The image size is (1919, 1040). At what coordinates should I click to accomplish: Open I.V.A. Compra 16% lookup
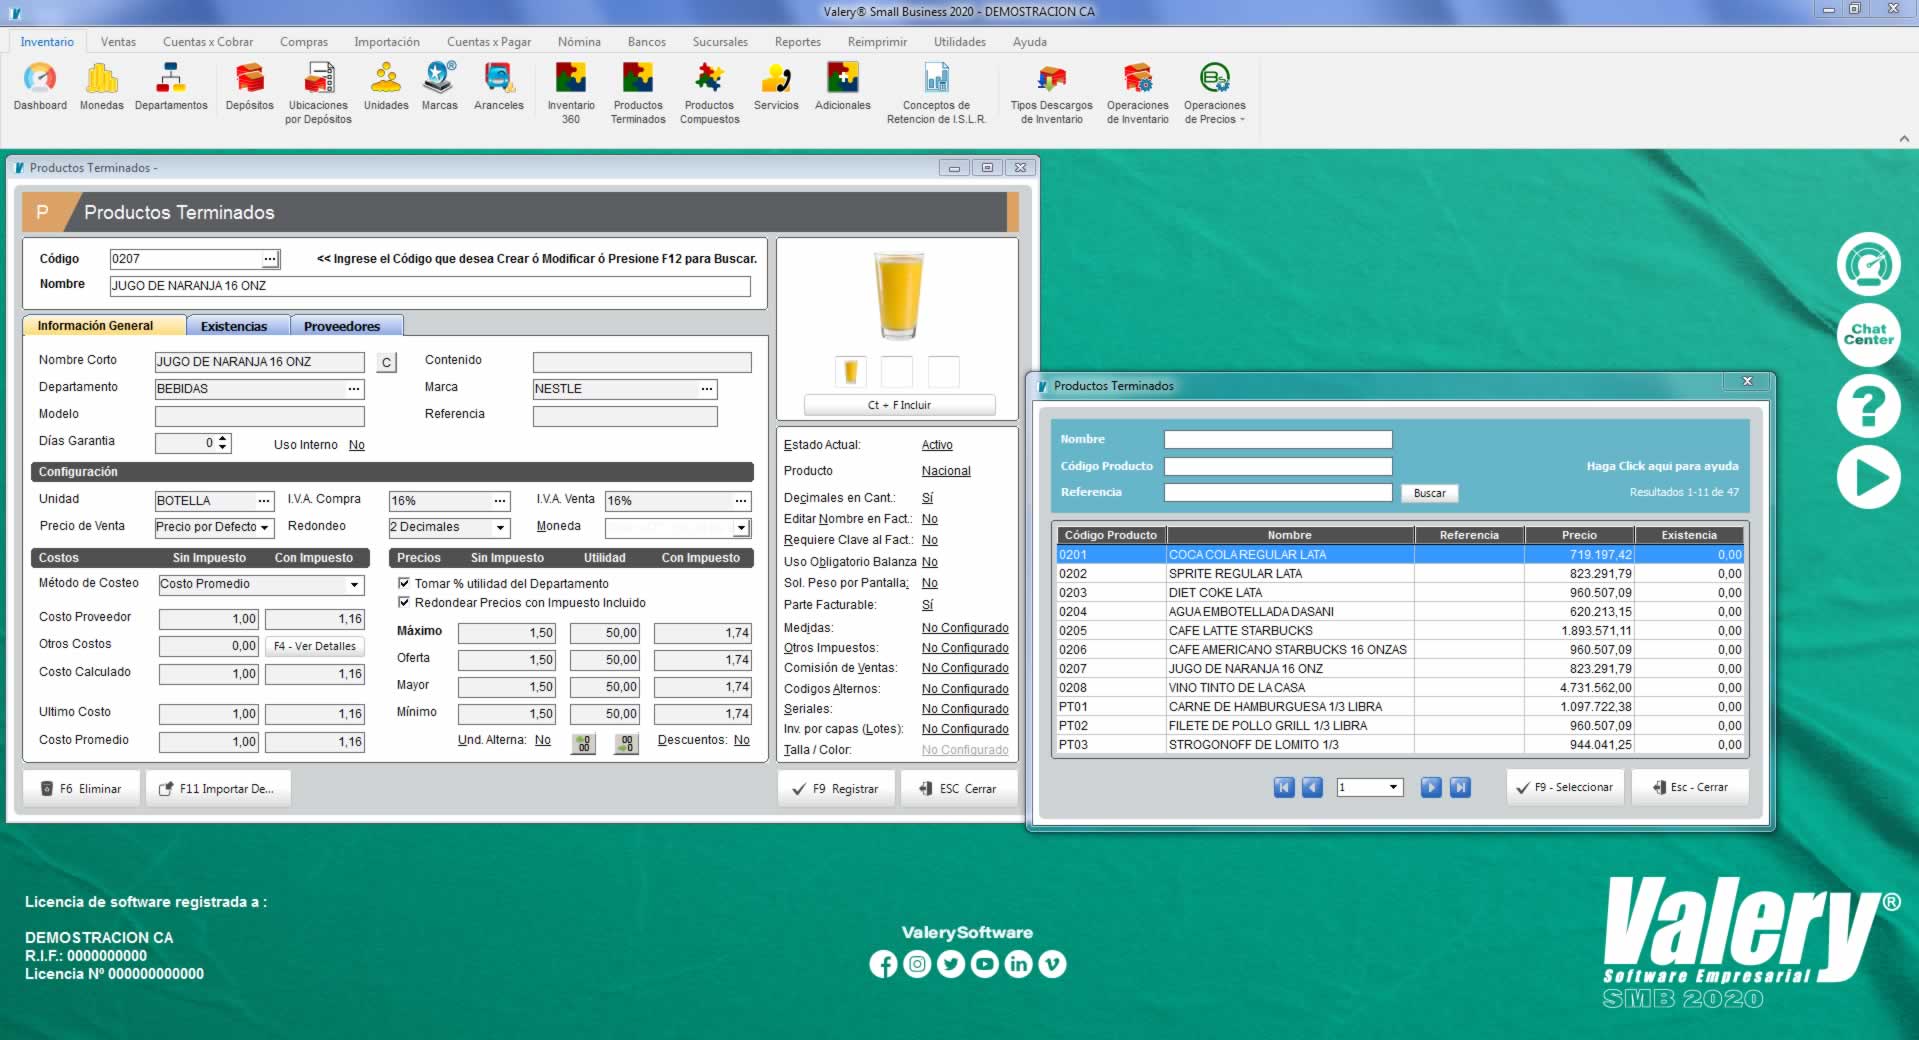coord(500,501)
